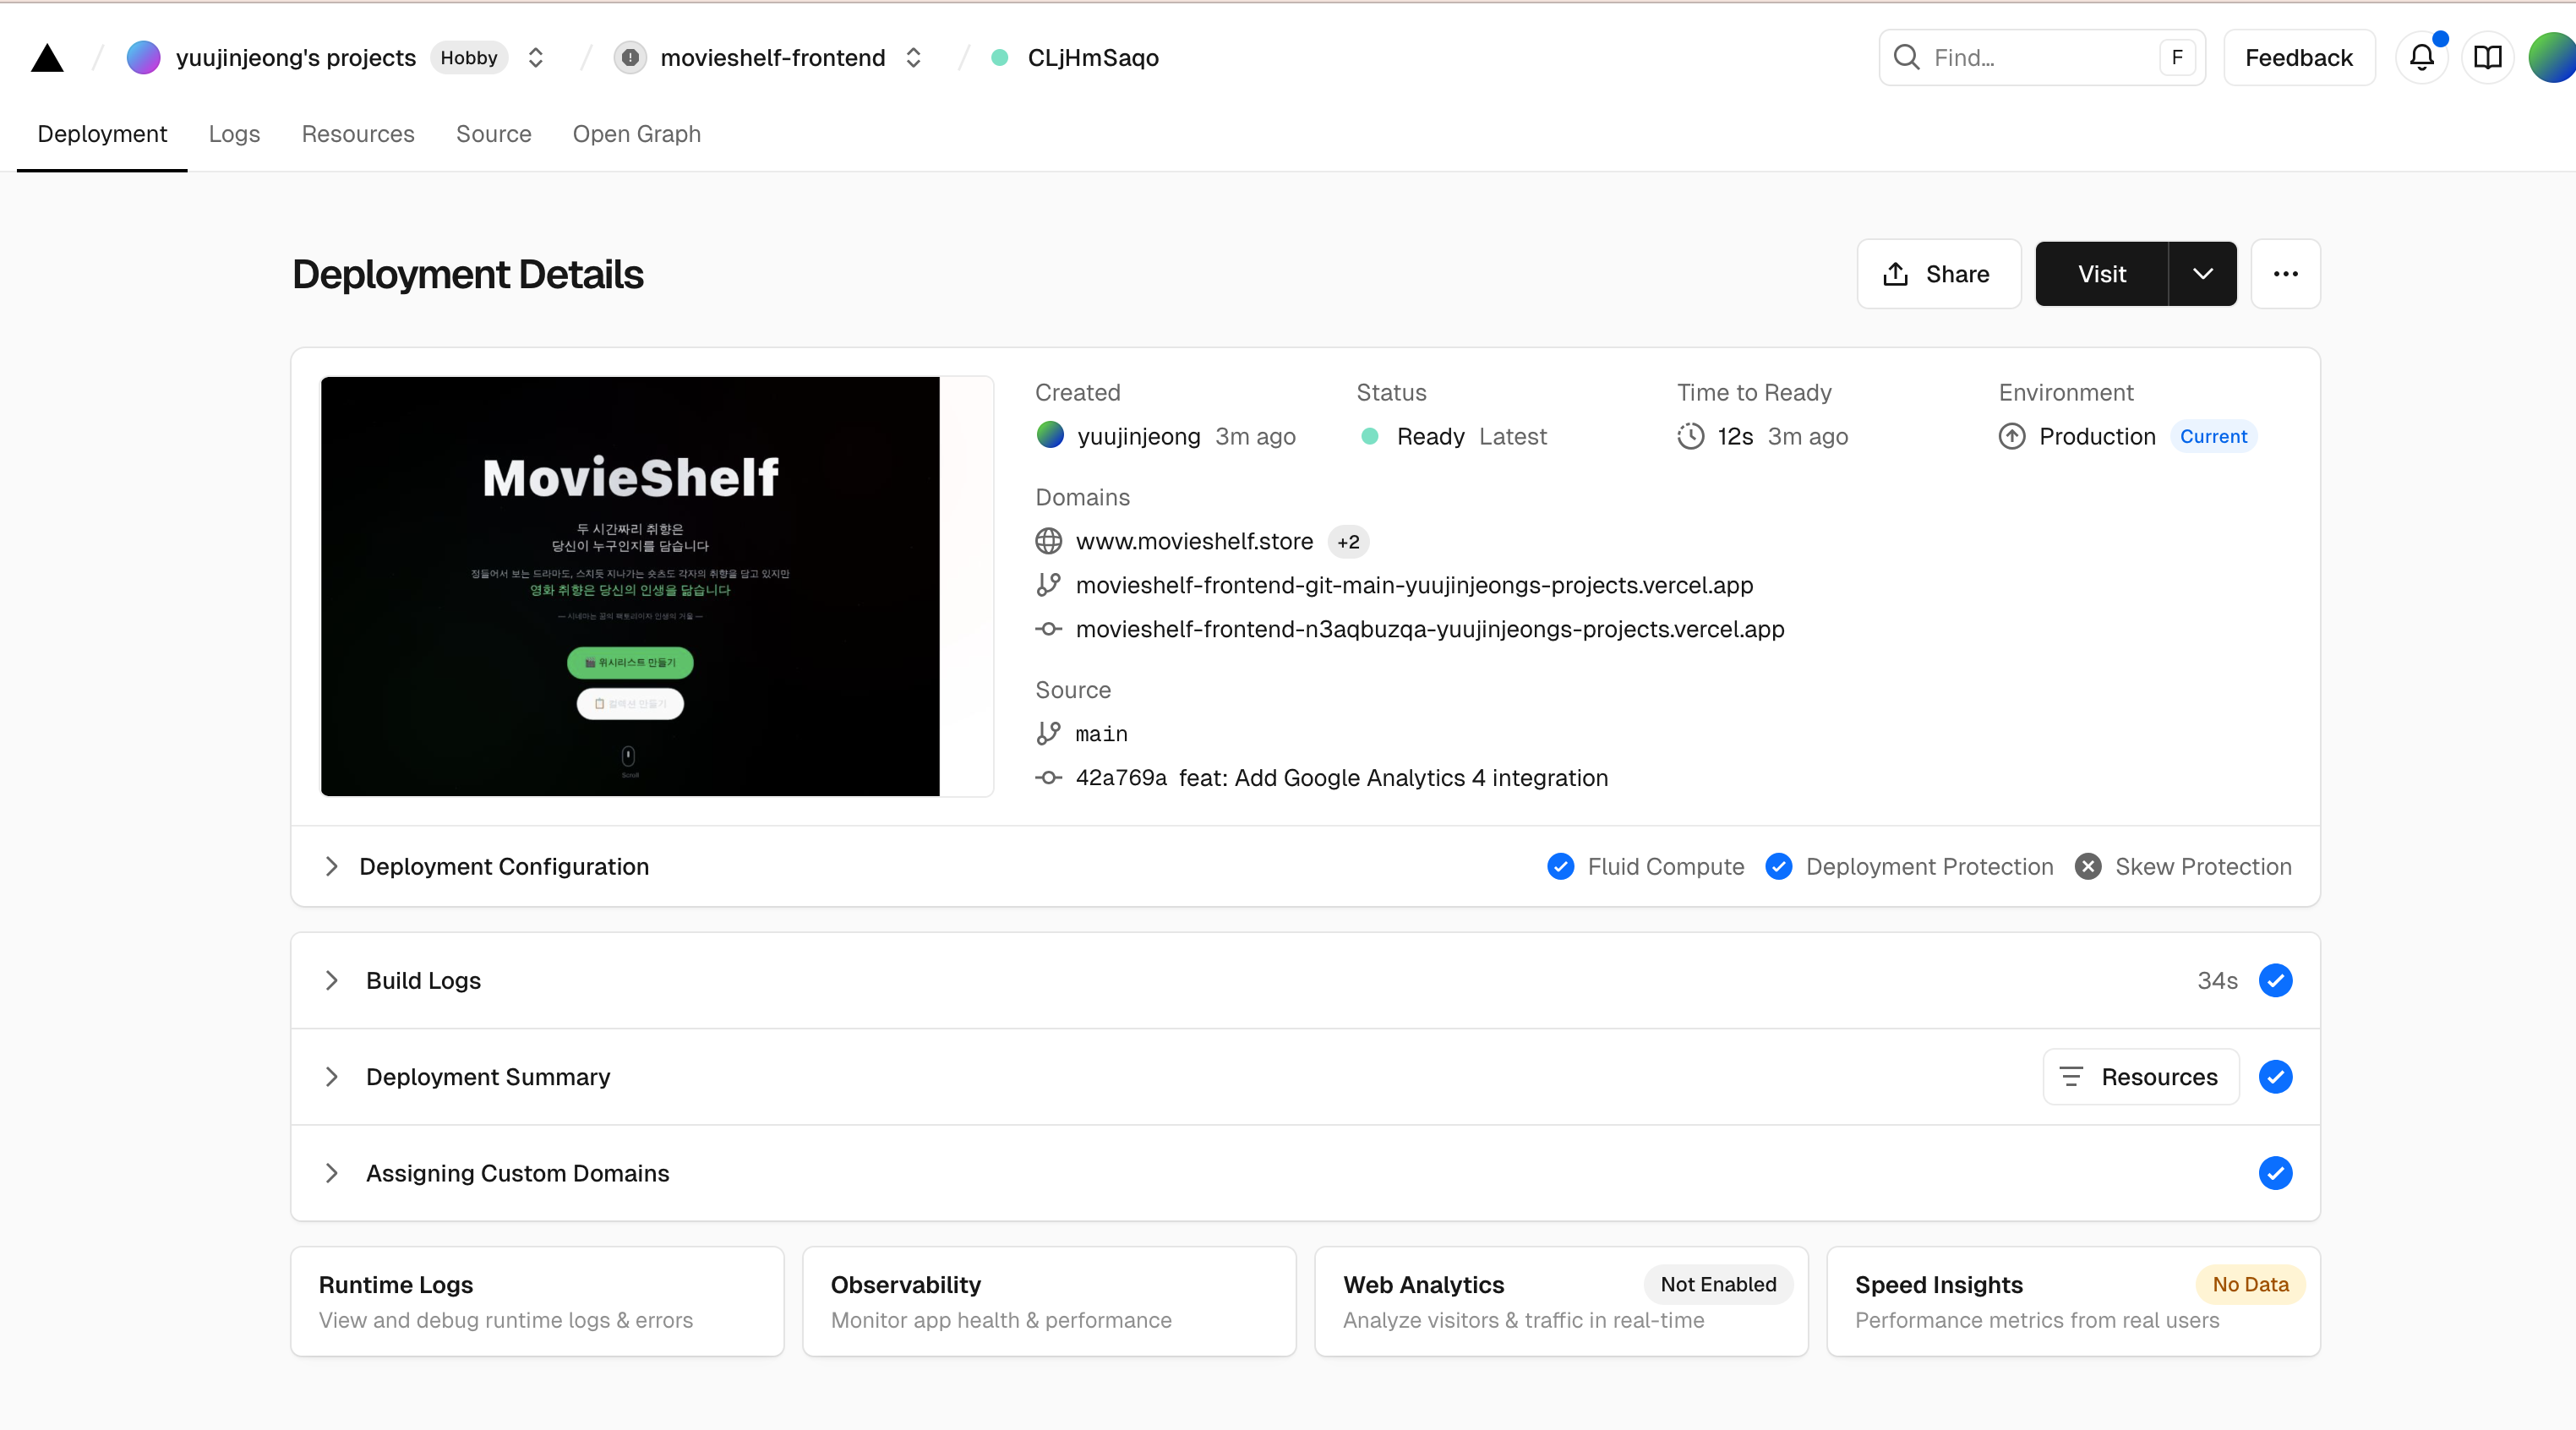Click the commit icon next to 42a769a

point(1048,778)
